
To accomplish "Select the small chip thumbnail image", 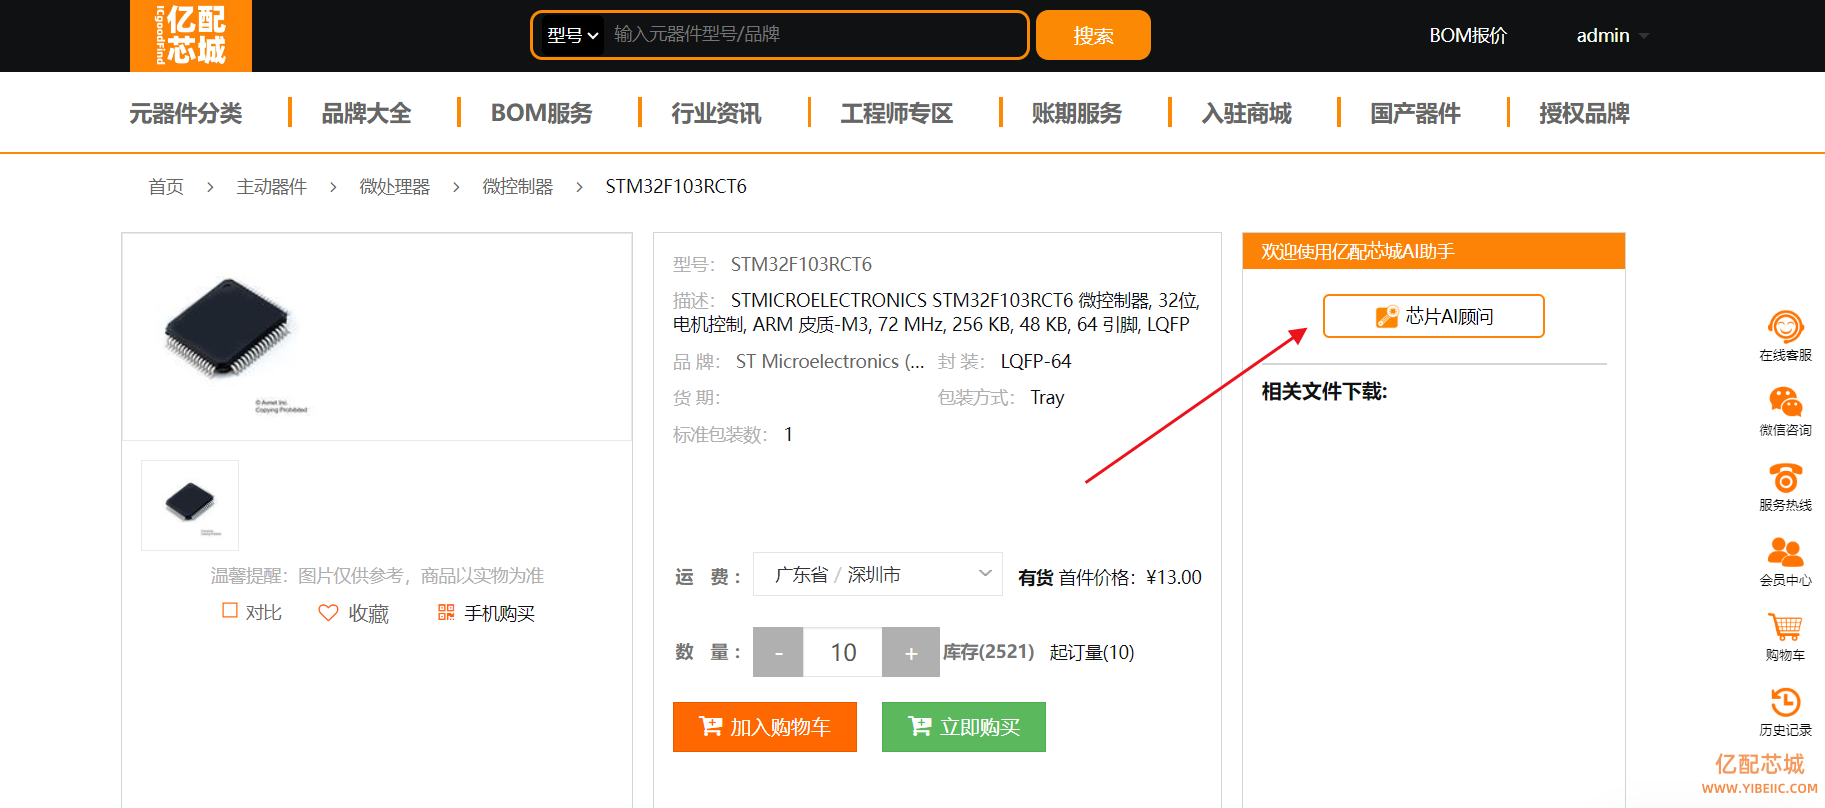I will point(190,504).
